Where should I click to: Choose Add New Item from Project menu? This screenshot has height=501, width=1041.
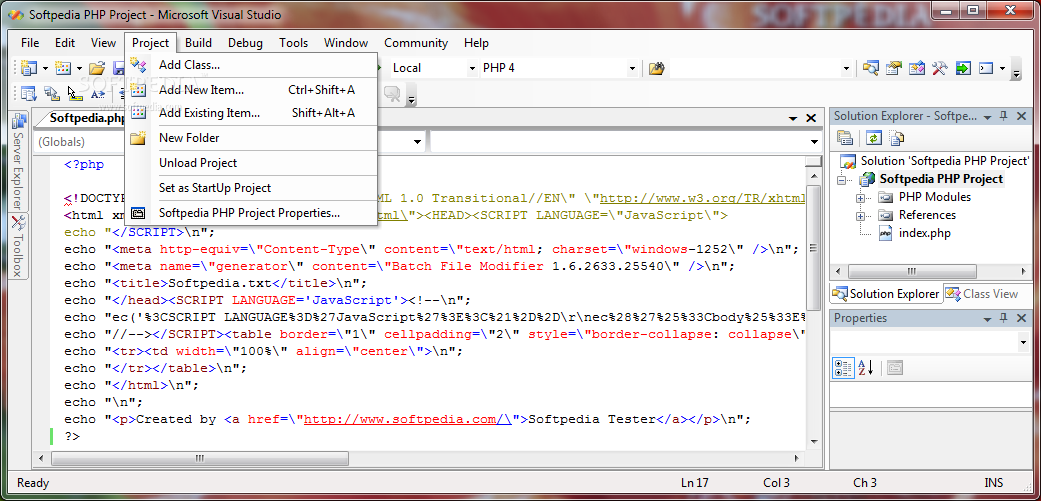point(251,90)
